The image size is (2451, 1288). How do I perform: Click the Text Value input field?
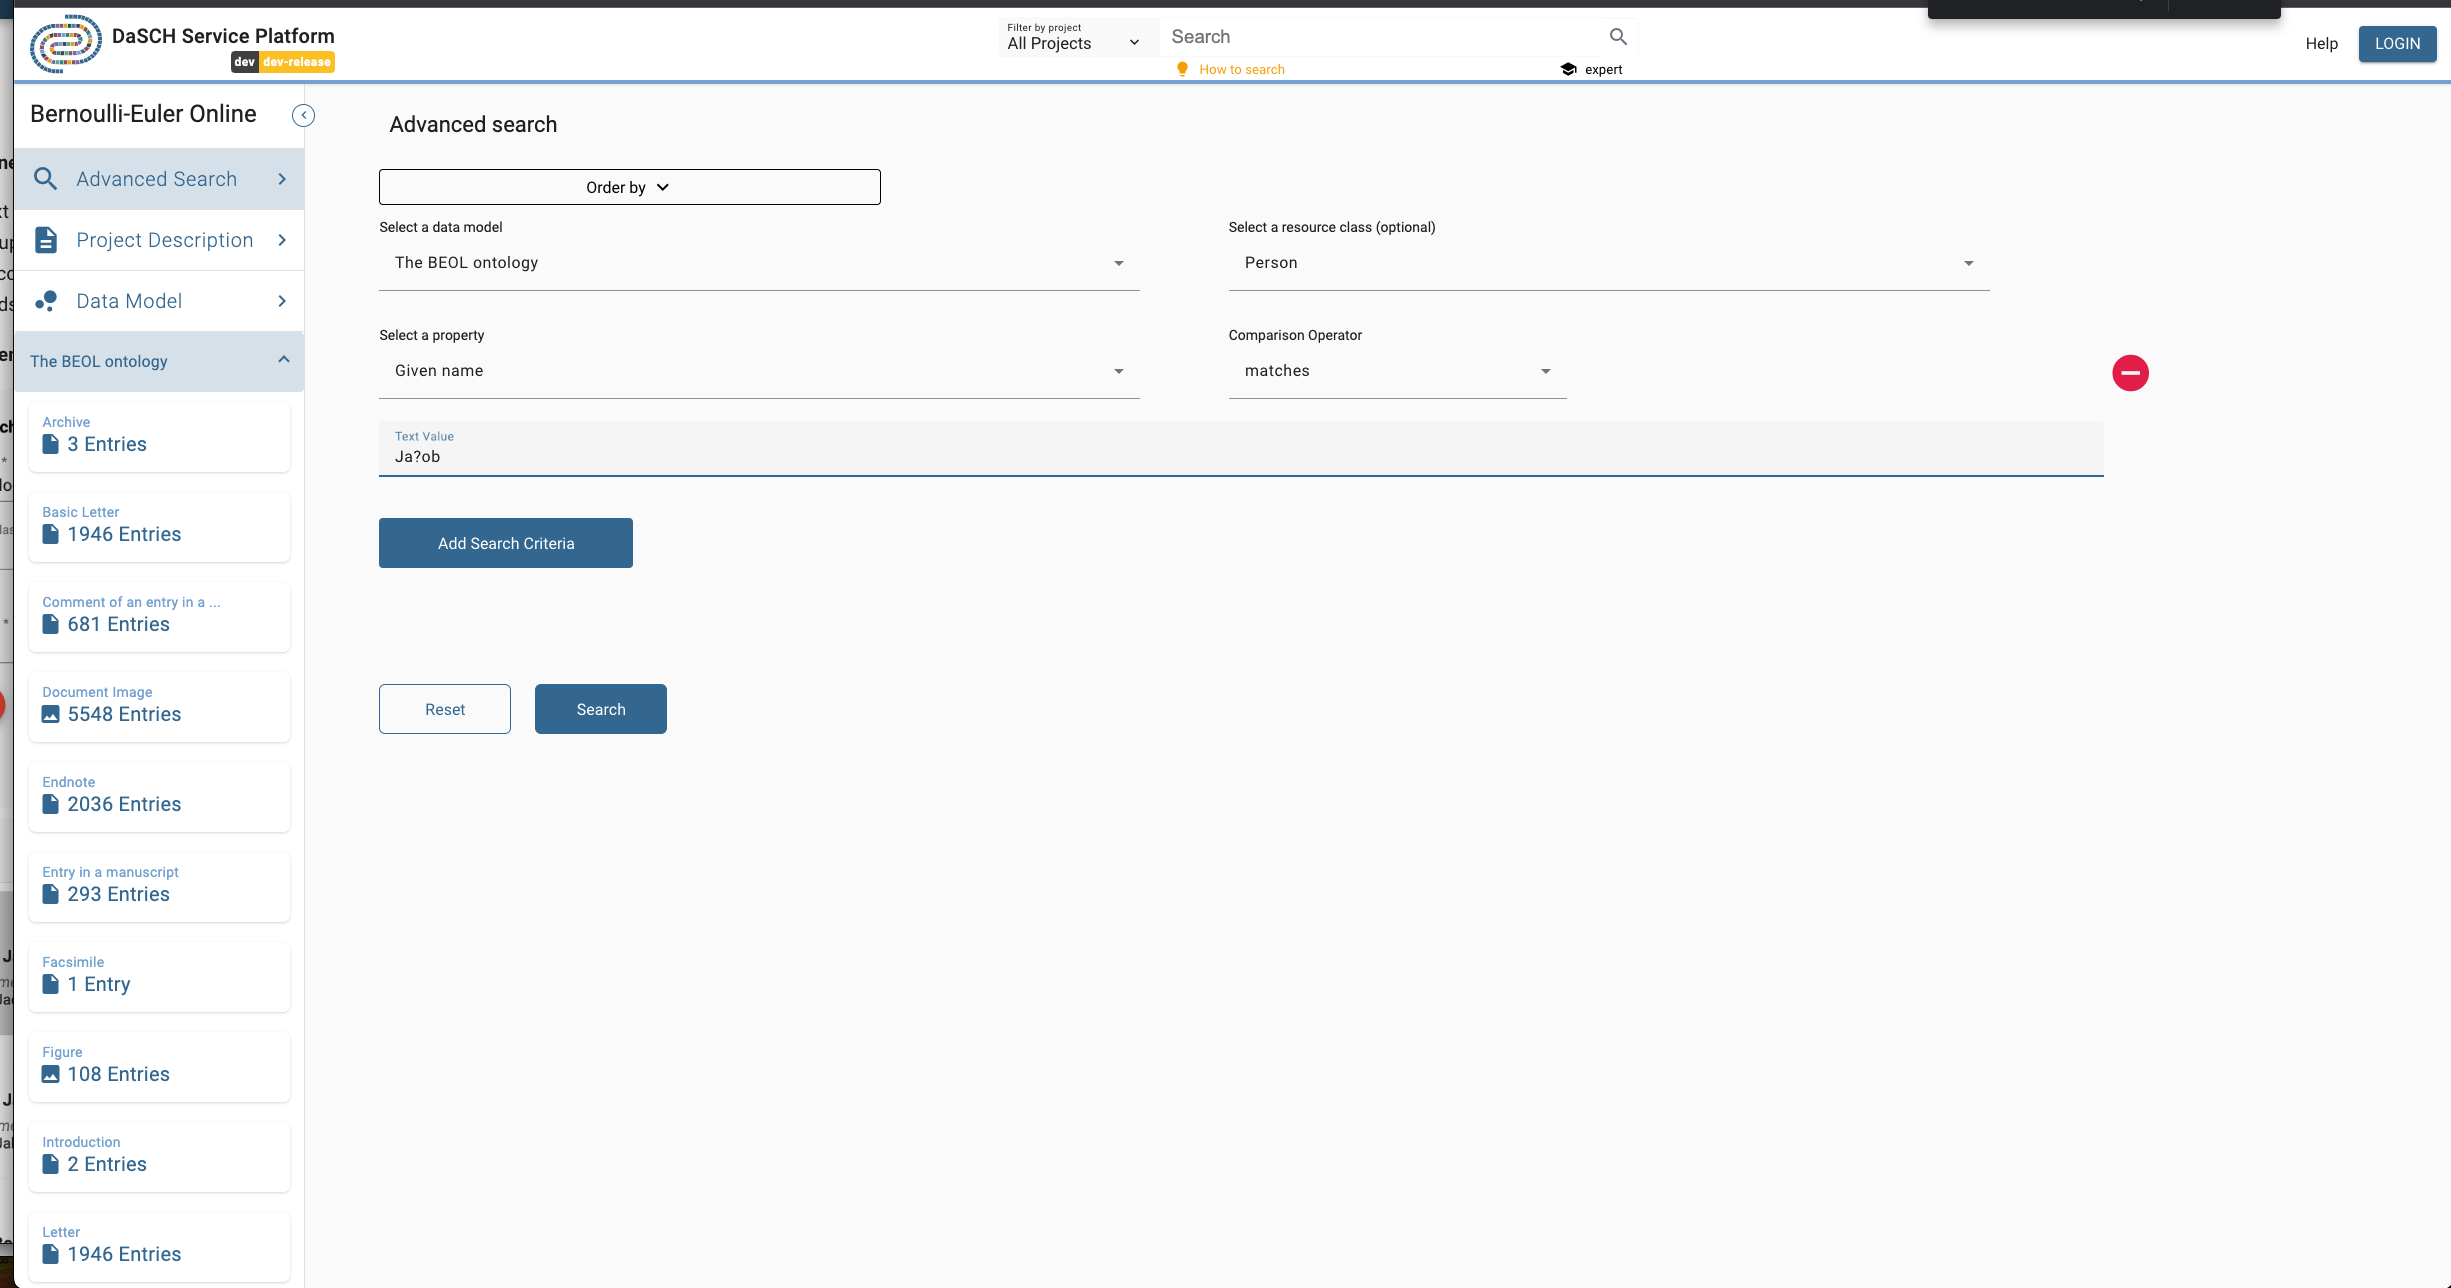click(x=1240, y=457)
